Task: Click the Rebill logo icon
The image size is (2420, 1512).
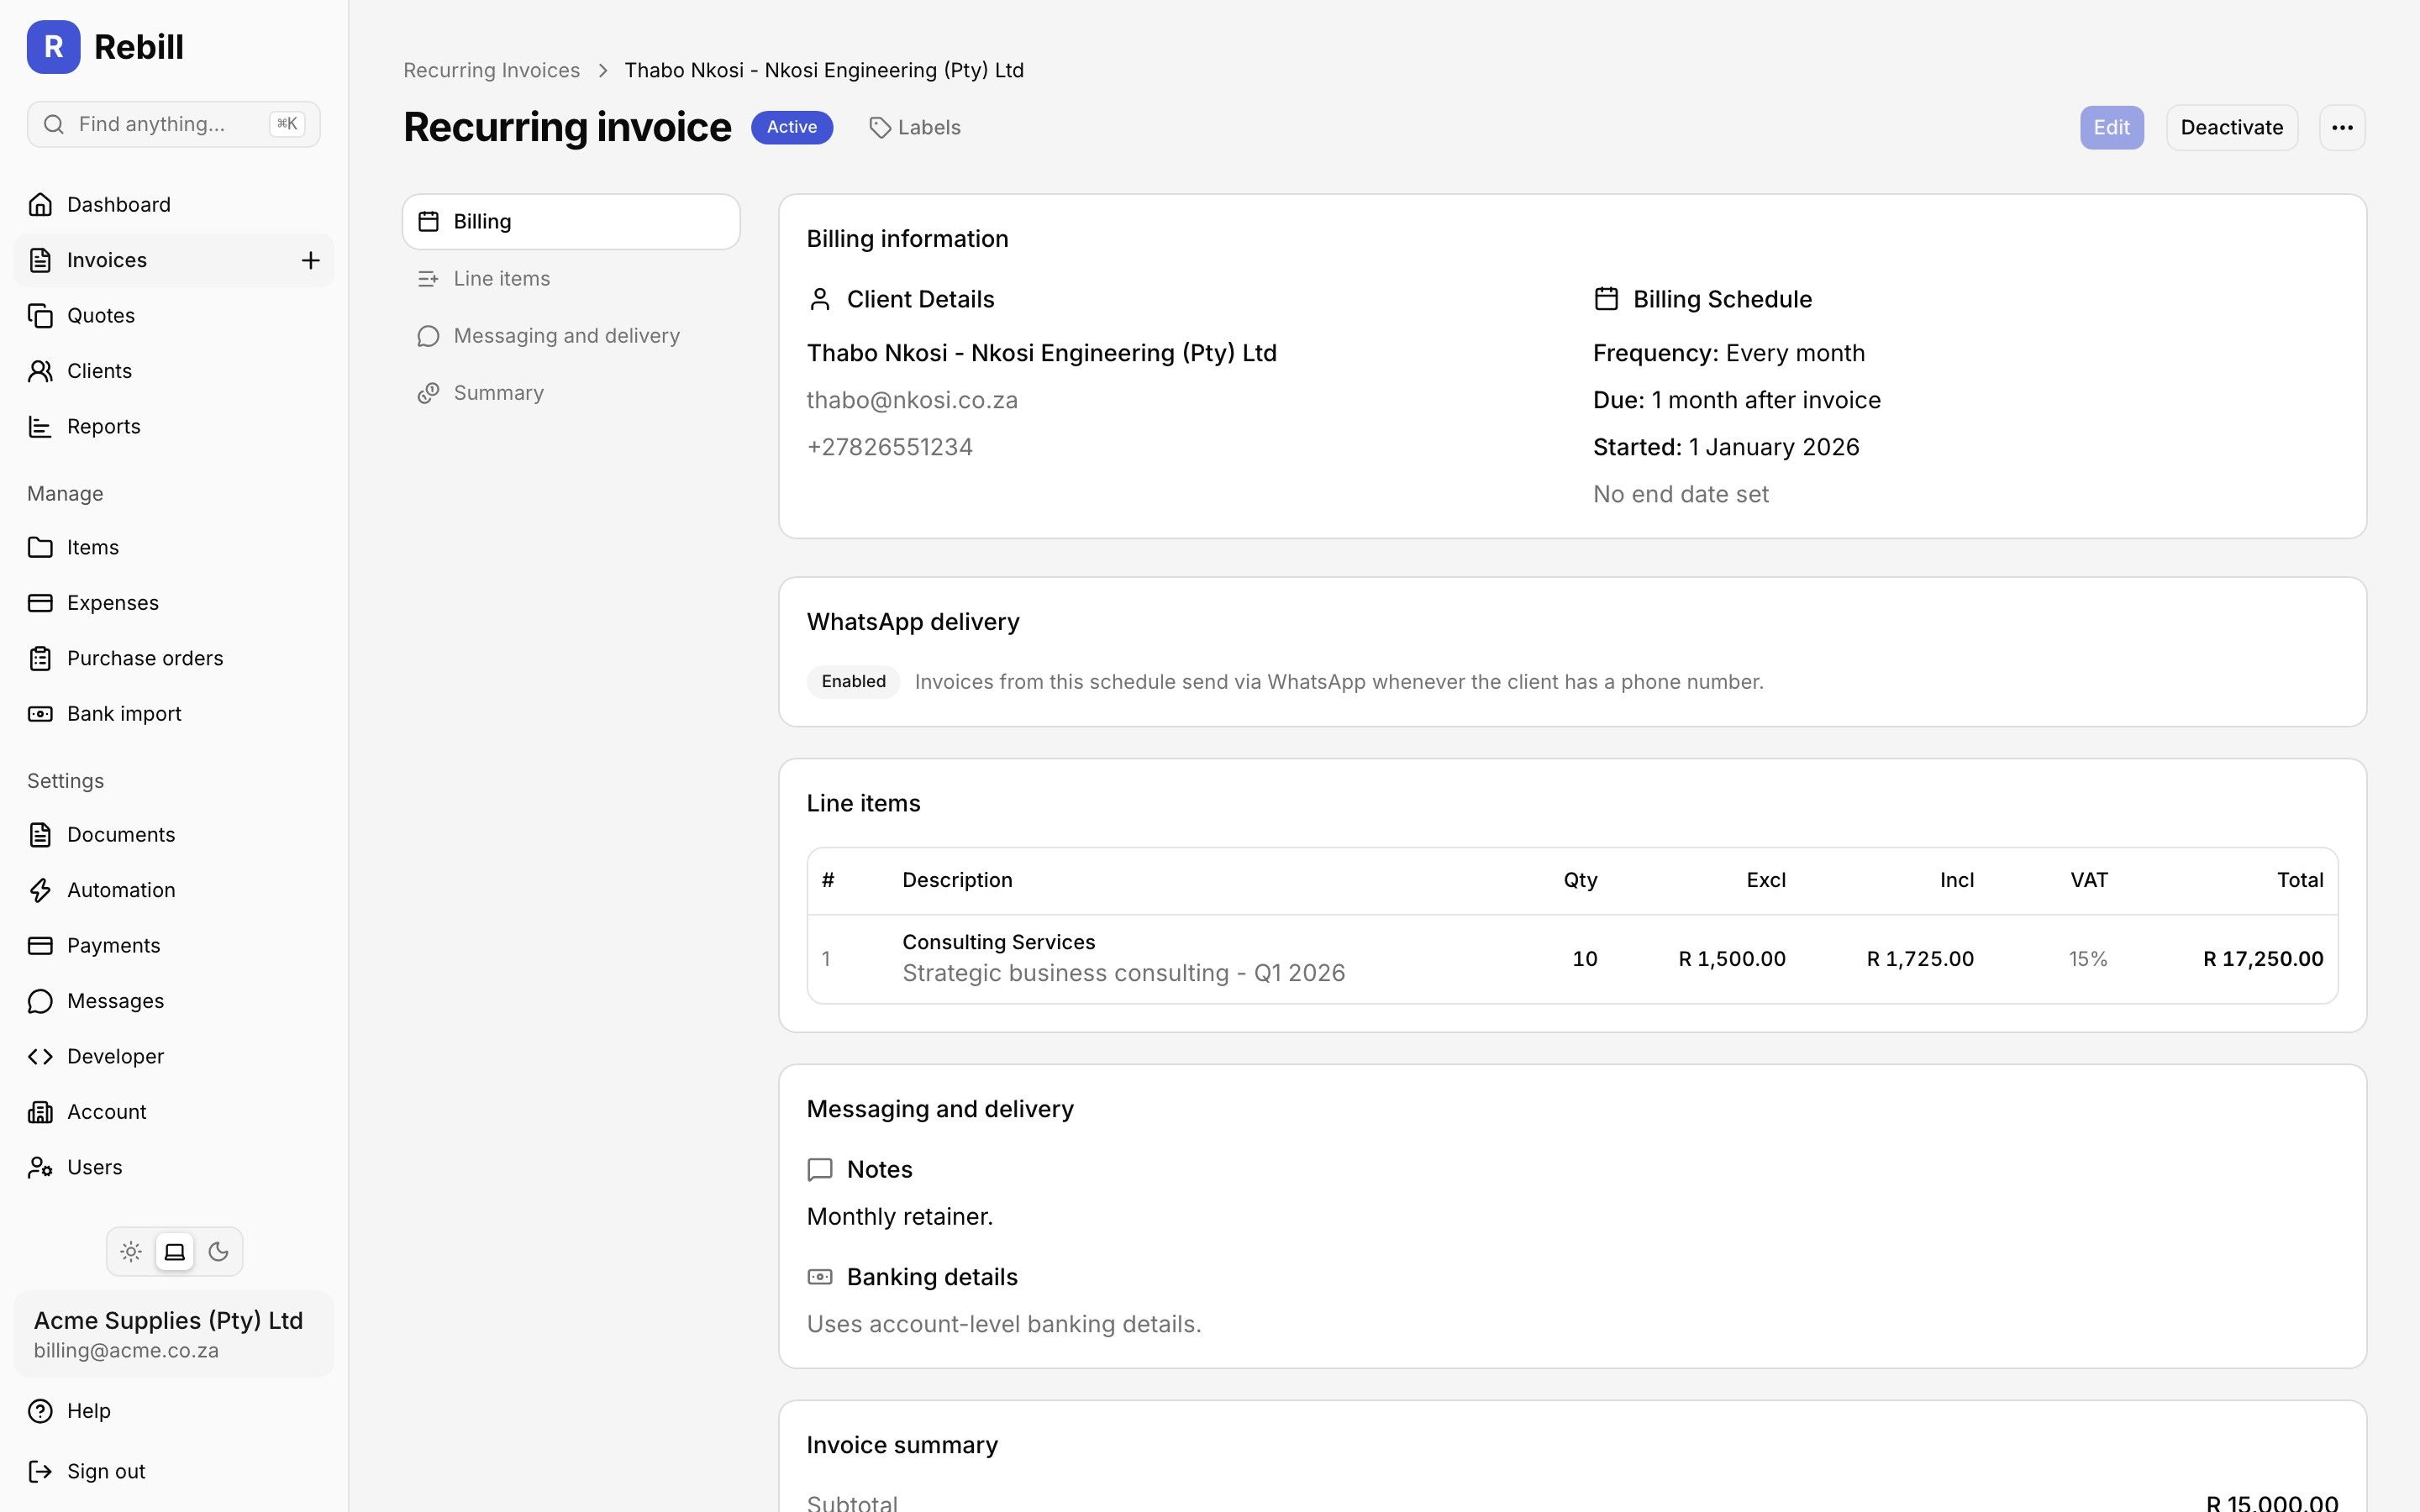Action: click(53, 47)
